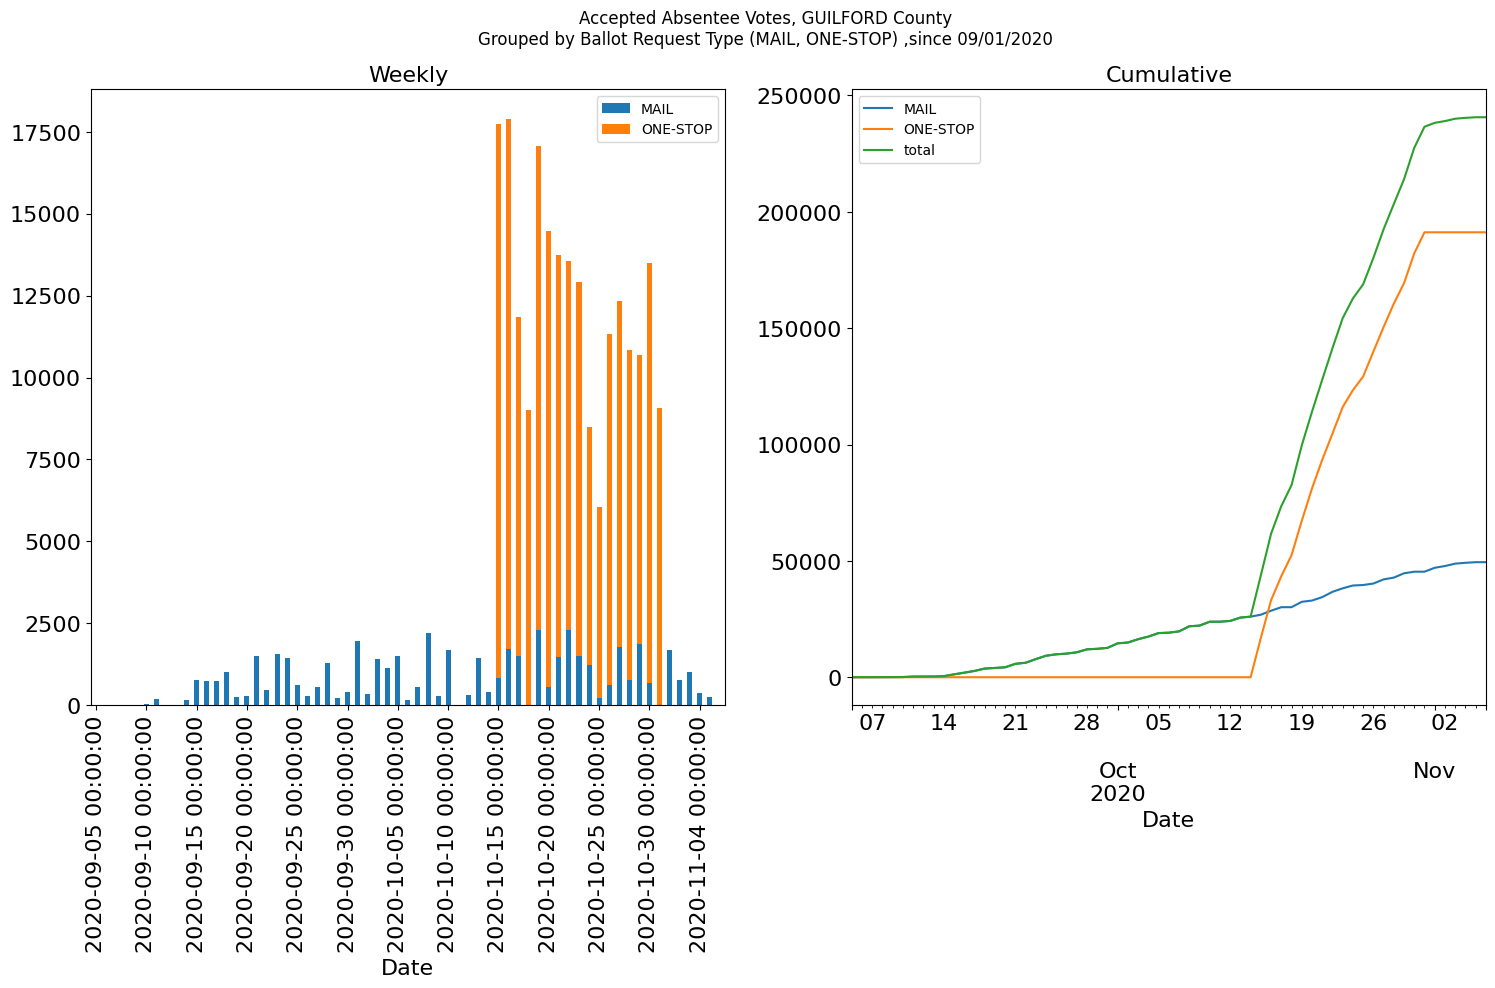
Task: Click the '26' tick on Cumulative x-axis
Action: coord(1373,722)
